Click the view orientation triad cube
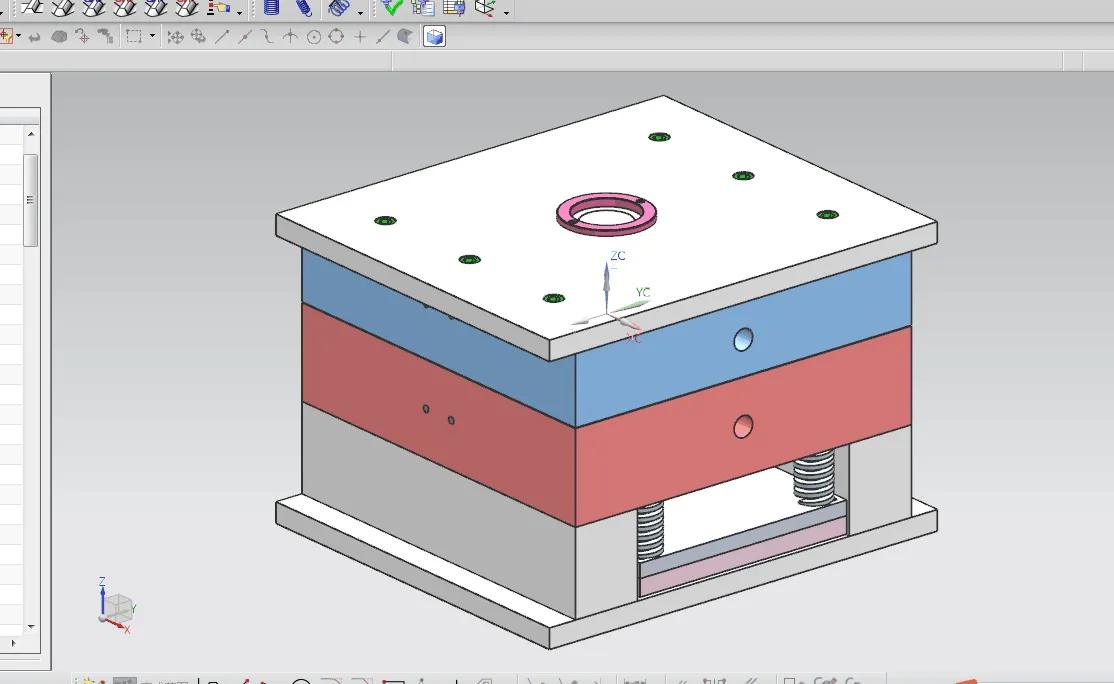 (x=117, y=607)
